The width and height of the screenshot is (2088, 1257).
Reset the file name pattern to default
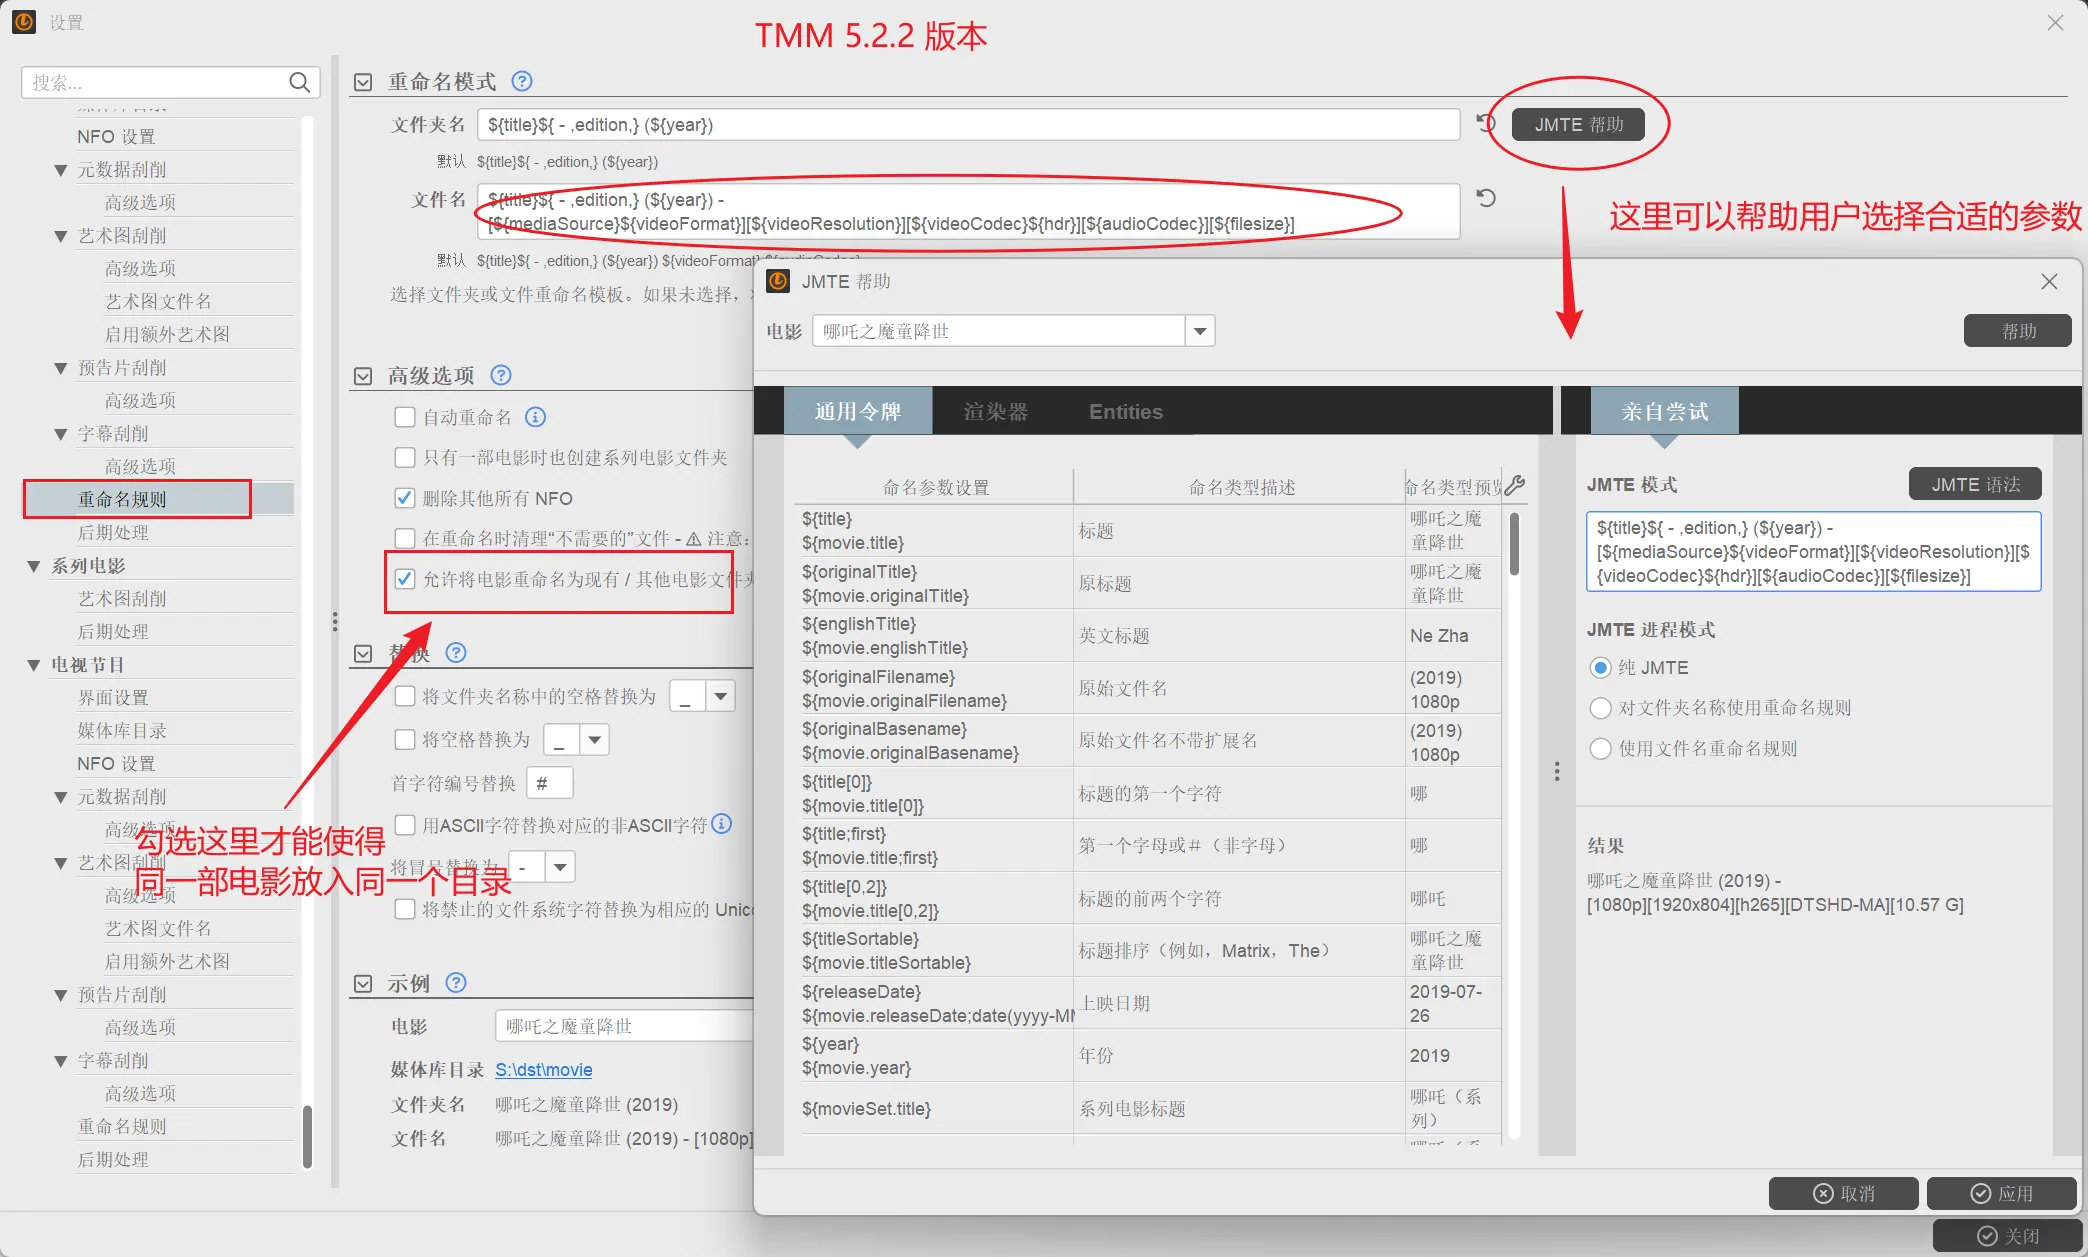click(1486, 198)
